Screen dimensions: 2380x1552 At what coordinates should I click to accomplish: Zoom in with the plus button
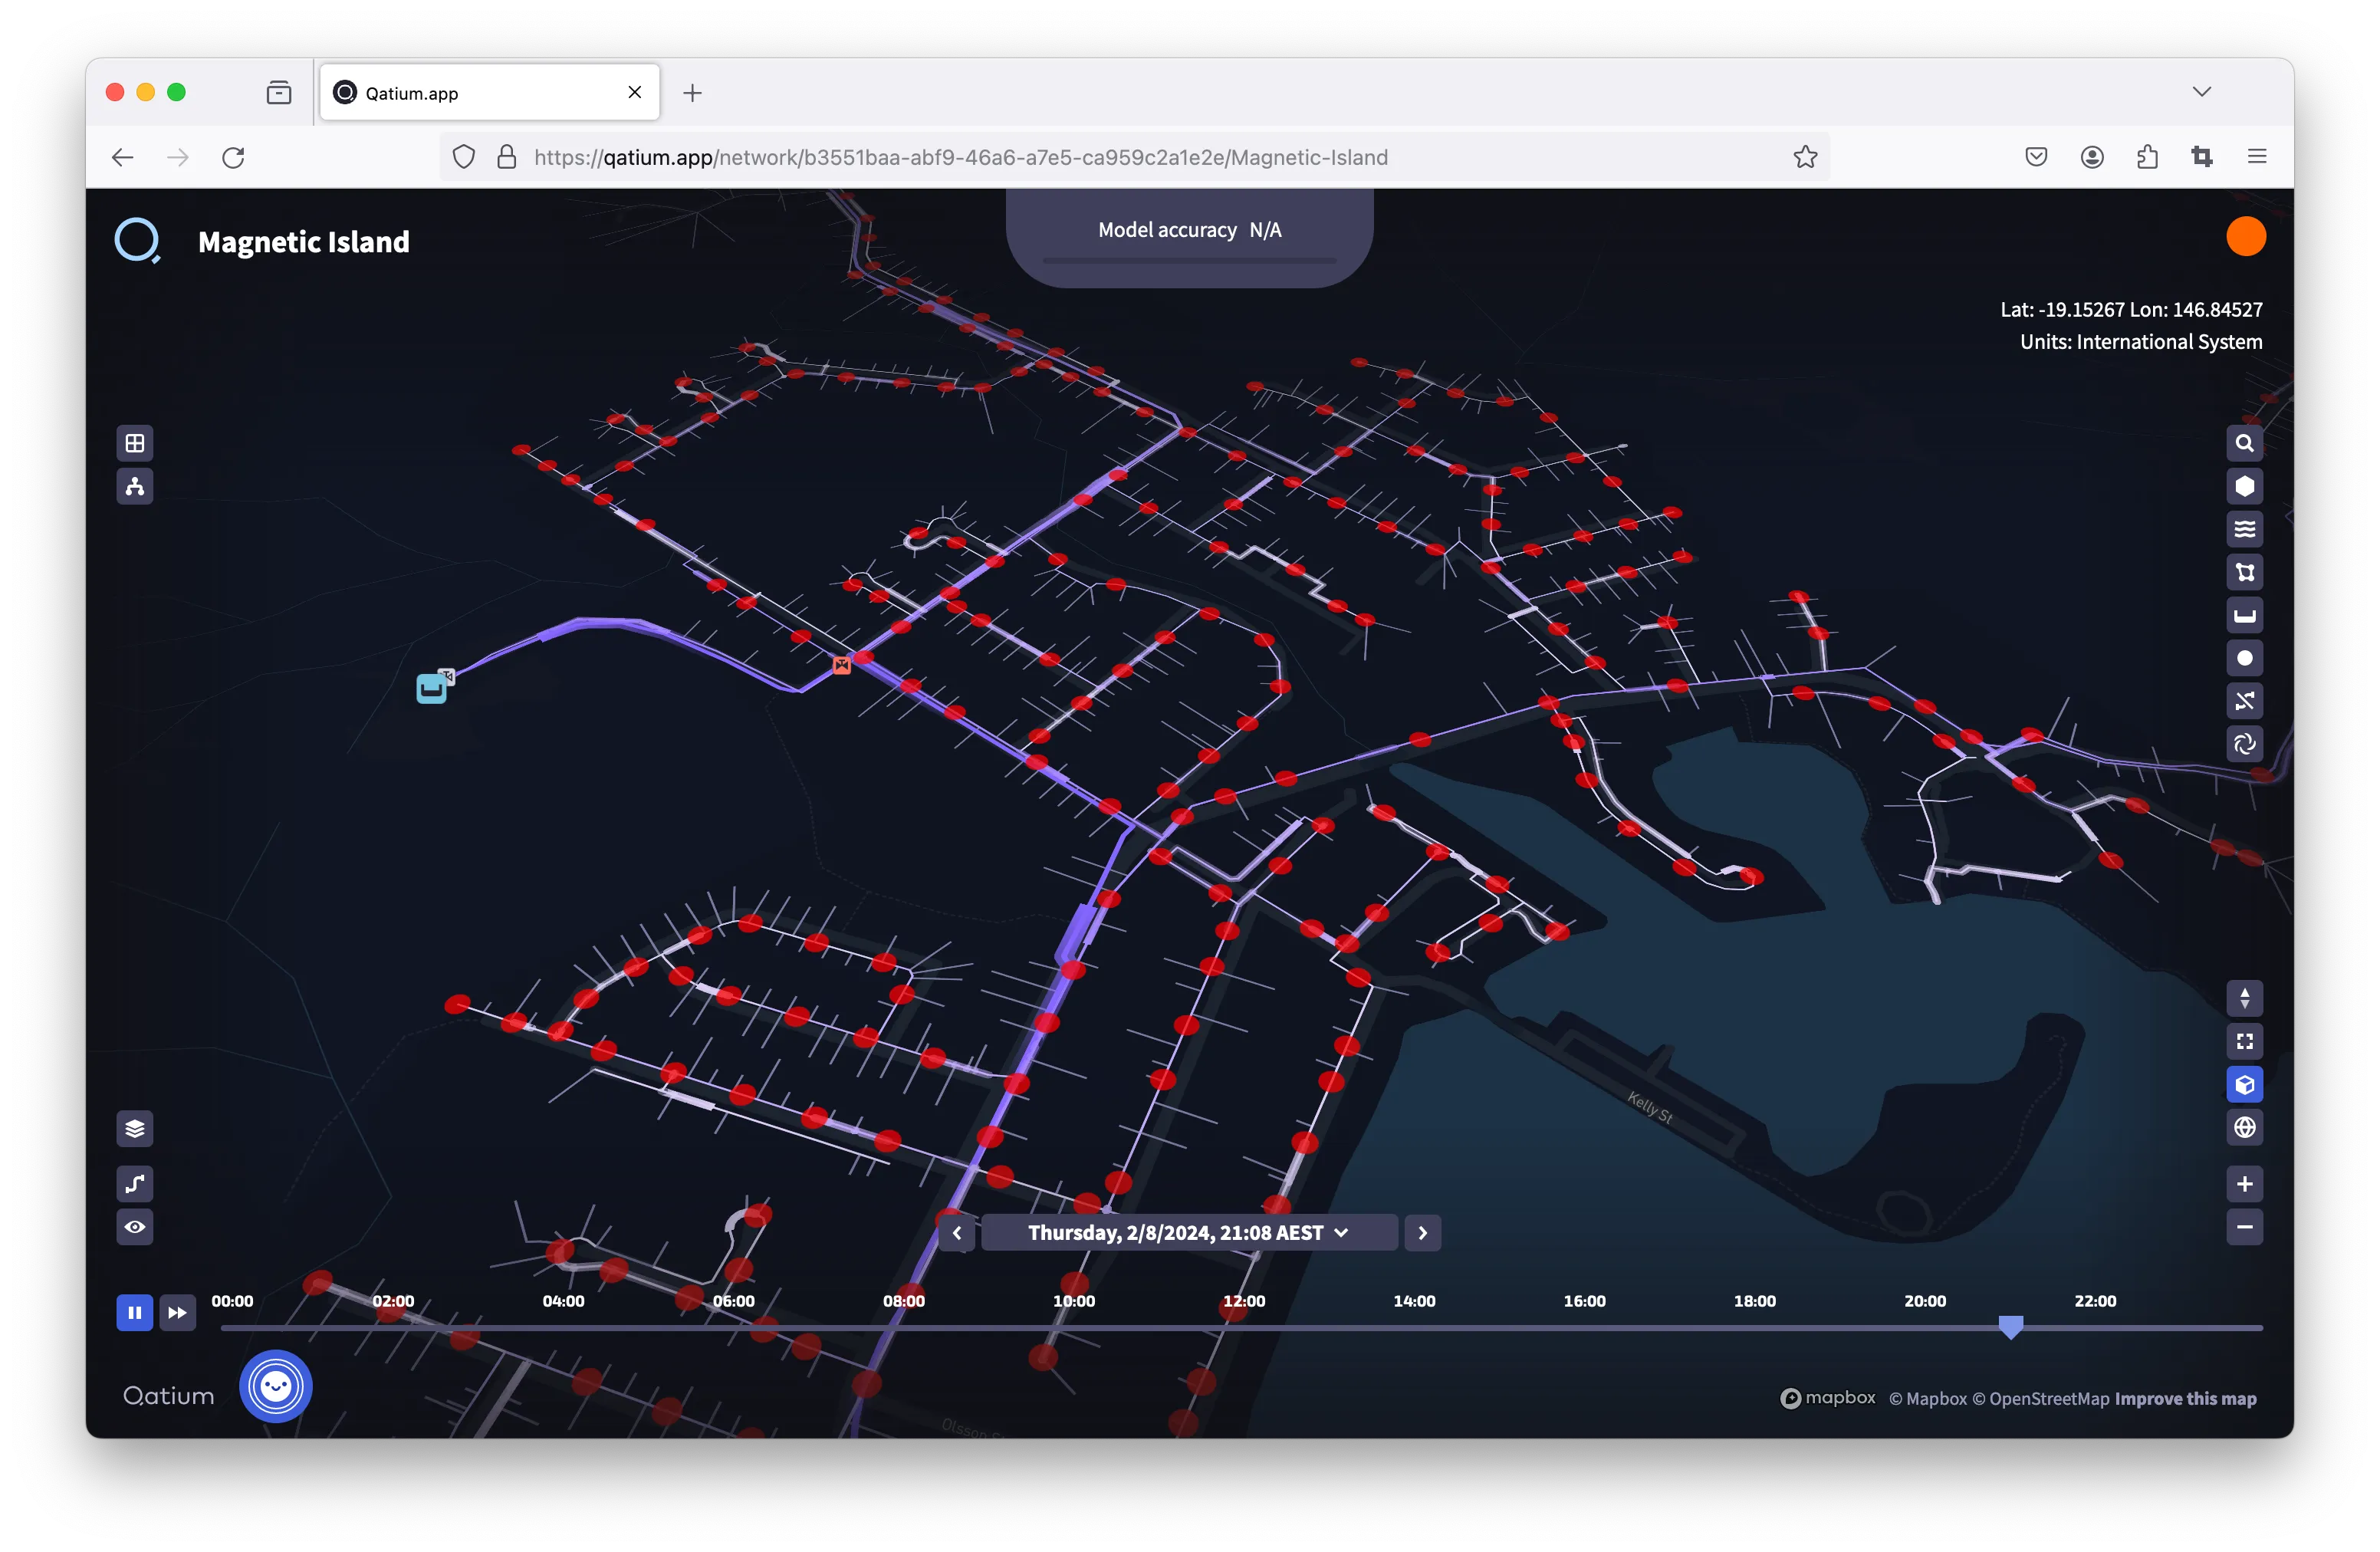(x=2244, y=1185)
